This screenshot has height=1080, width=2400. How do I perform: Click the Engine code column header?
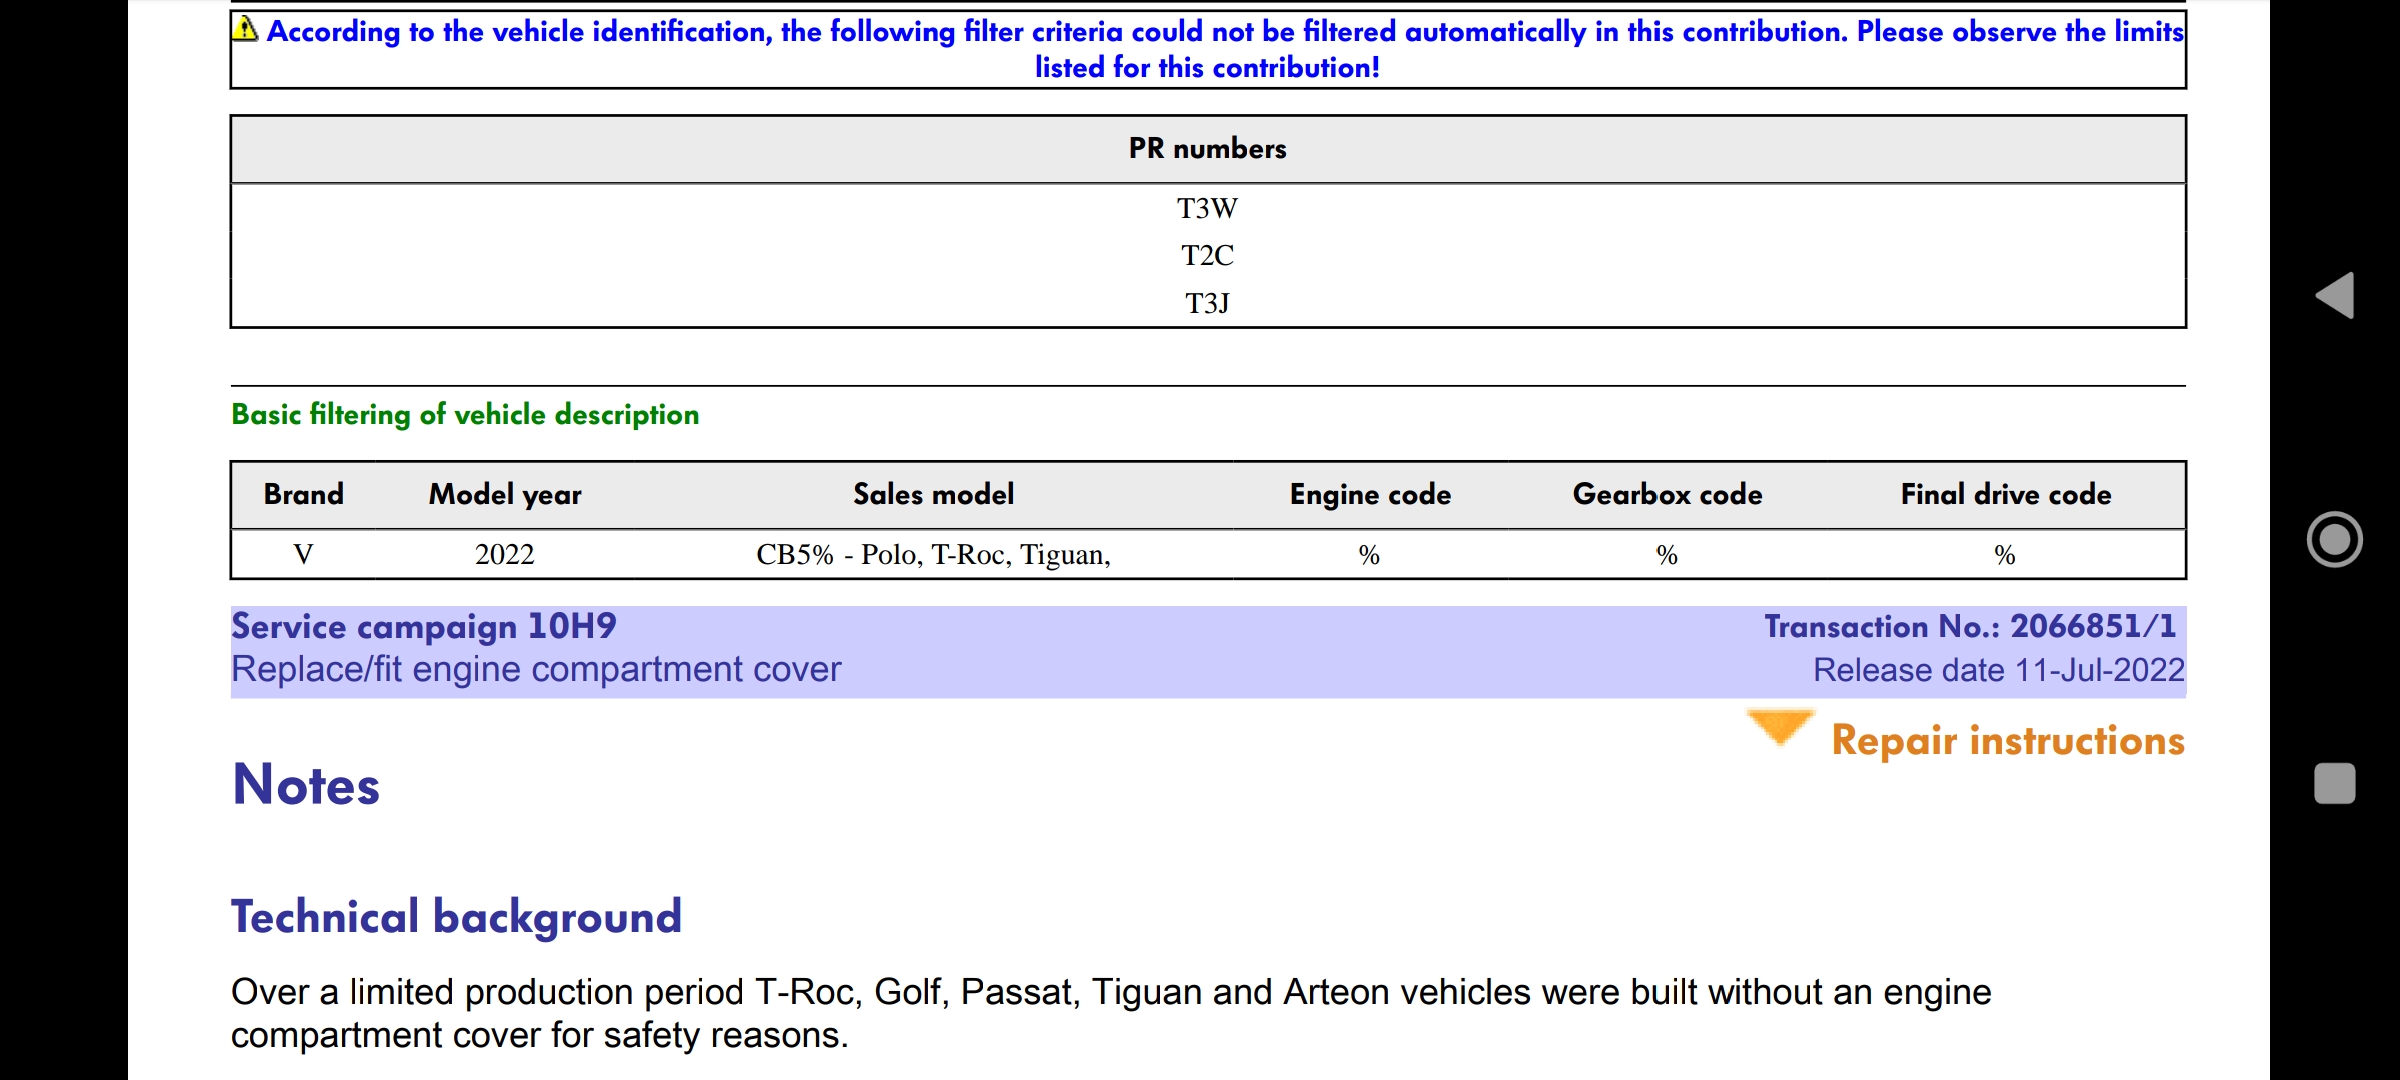[x=1370, y=494]
